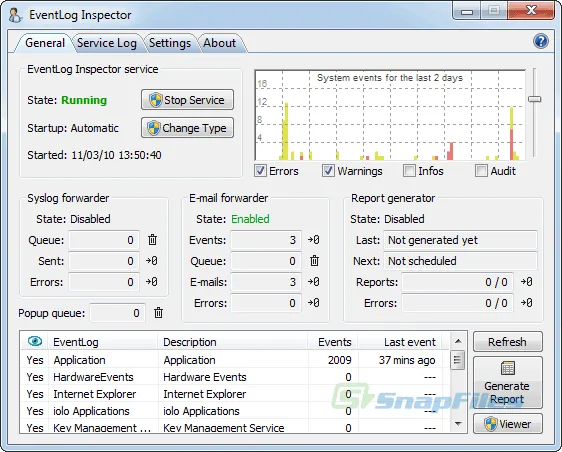The image size is (562, 452).
Task: Click the chart scale slider handle
Action: pos(534,99)
